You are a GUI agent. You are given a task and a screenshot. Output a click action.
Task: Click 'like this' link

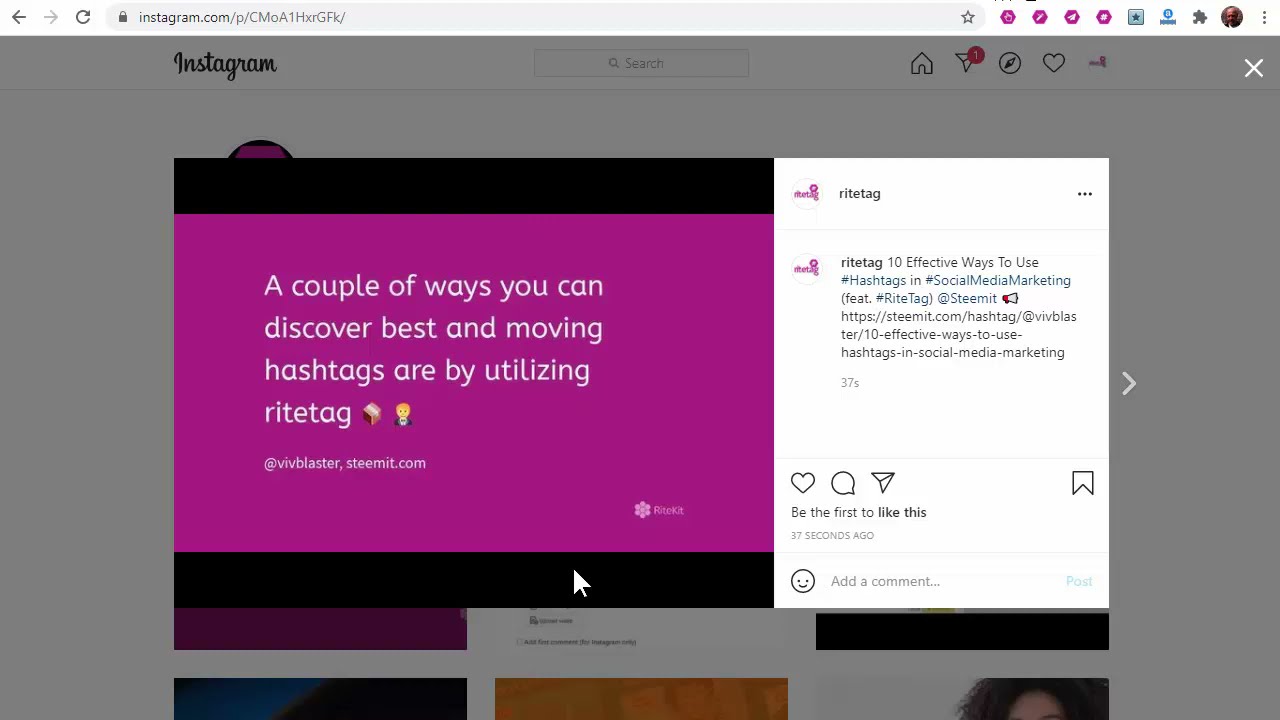click(x=902, y=512)
